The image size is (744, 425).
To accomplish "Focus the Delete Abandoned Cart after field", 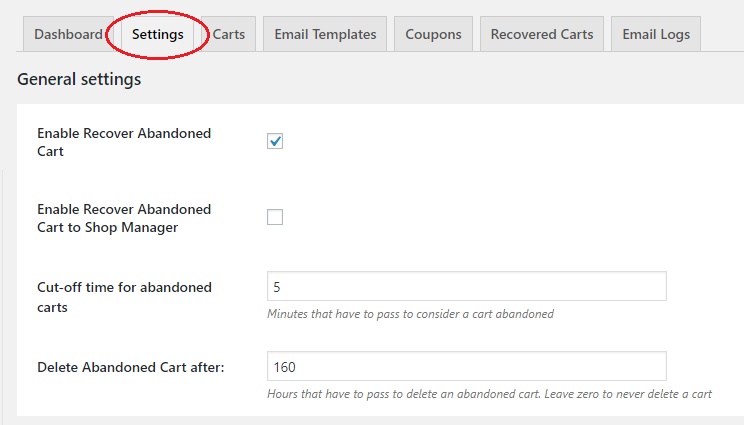I will coord(466,366).
